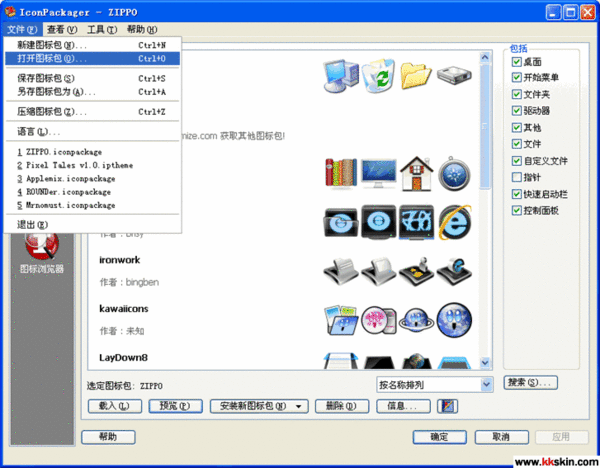Click the round compass preview icon

(x=454, y=174)
